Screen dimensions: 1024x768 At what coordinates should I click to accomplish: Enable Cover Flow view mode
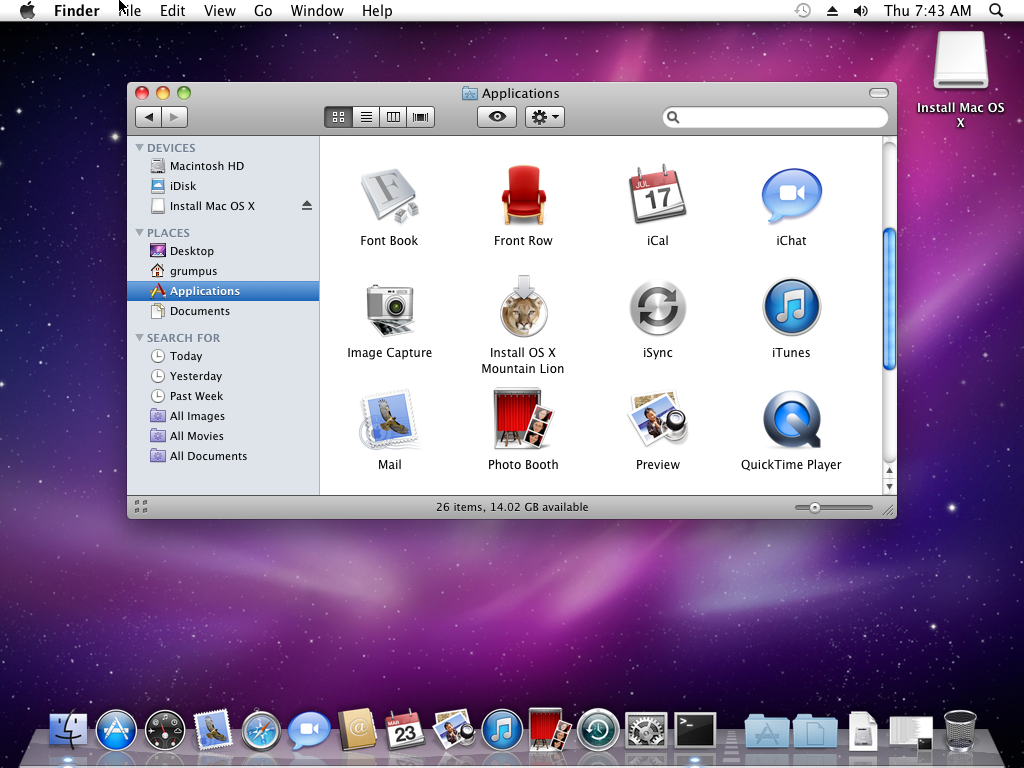click(x=421, y=117)
